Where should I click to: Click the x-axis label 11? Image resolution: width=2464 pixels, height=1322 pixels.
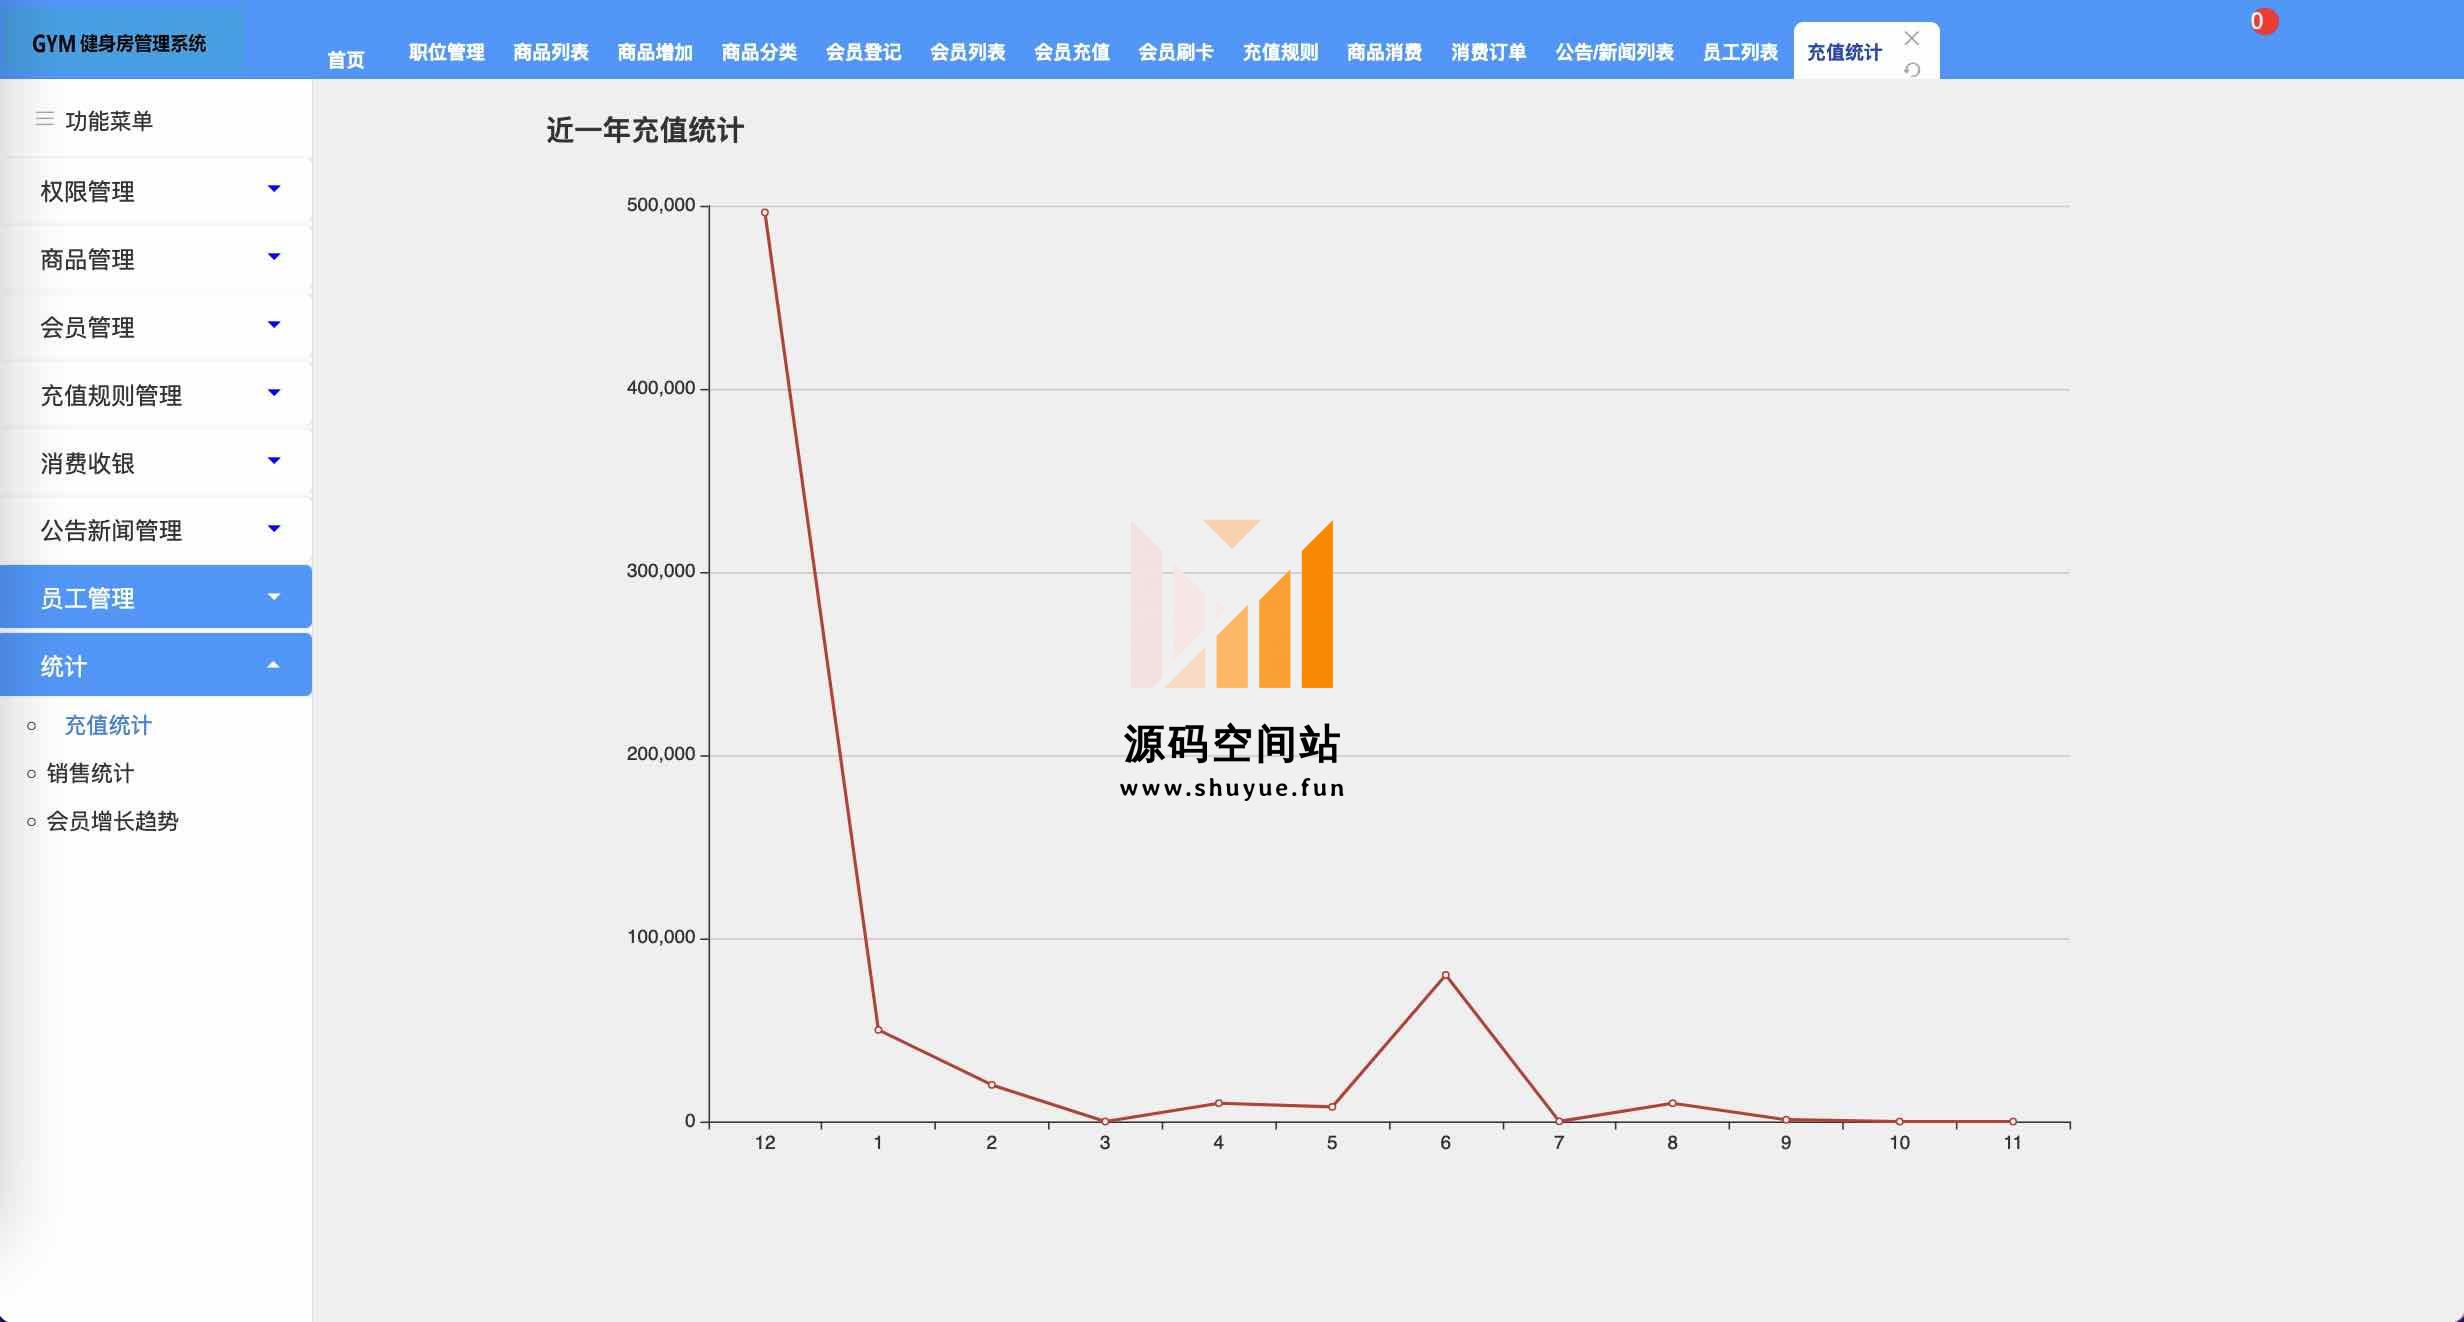click(2012, 1142)
